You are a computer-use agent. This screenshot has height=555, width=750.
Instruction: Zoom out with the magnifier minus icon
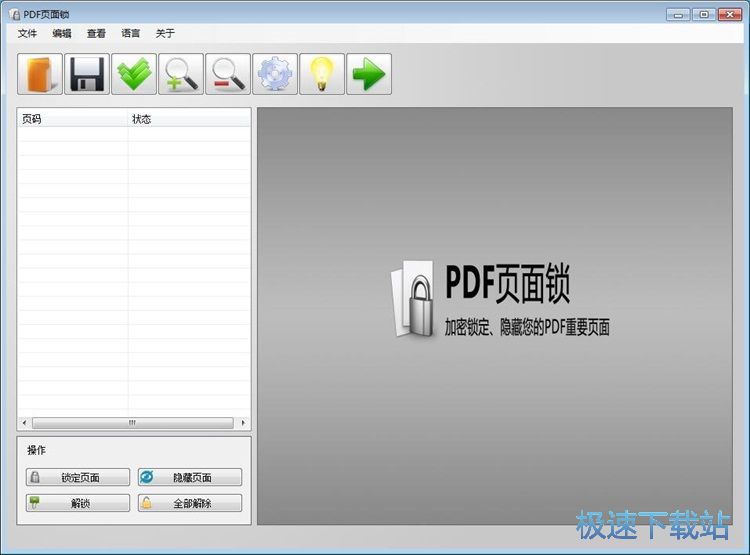(228, 74)
